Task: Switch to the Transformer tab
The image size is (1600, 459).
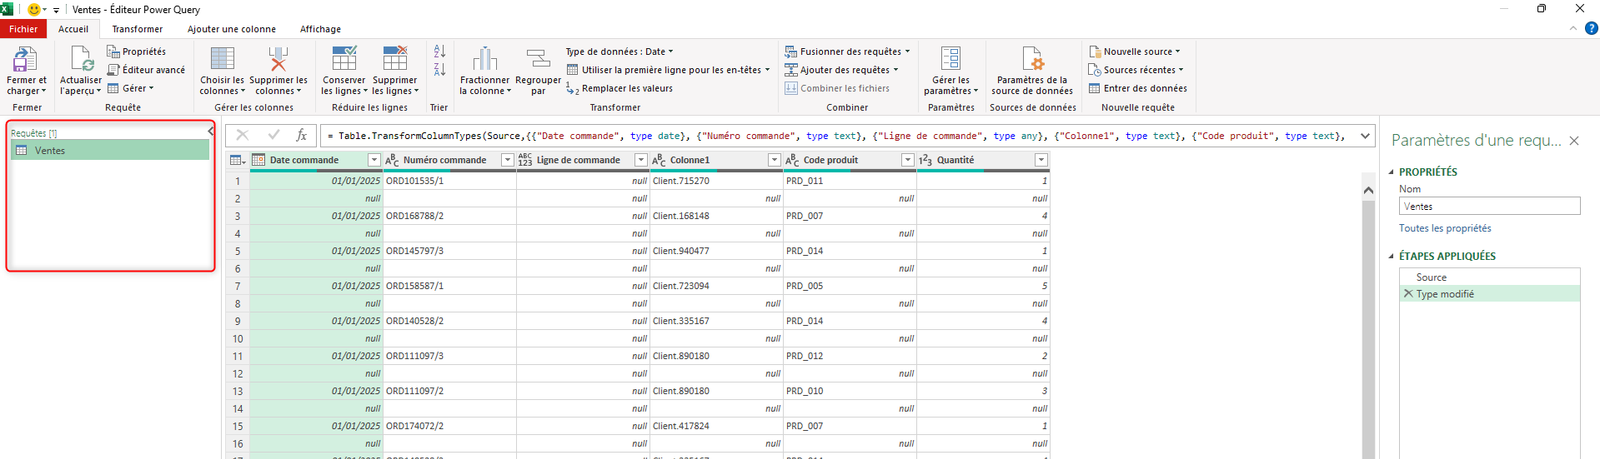Action: tap(138, 29)
